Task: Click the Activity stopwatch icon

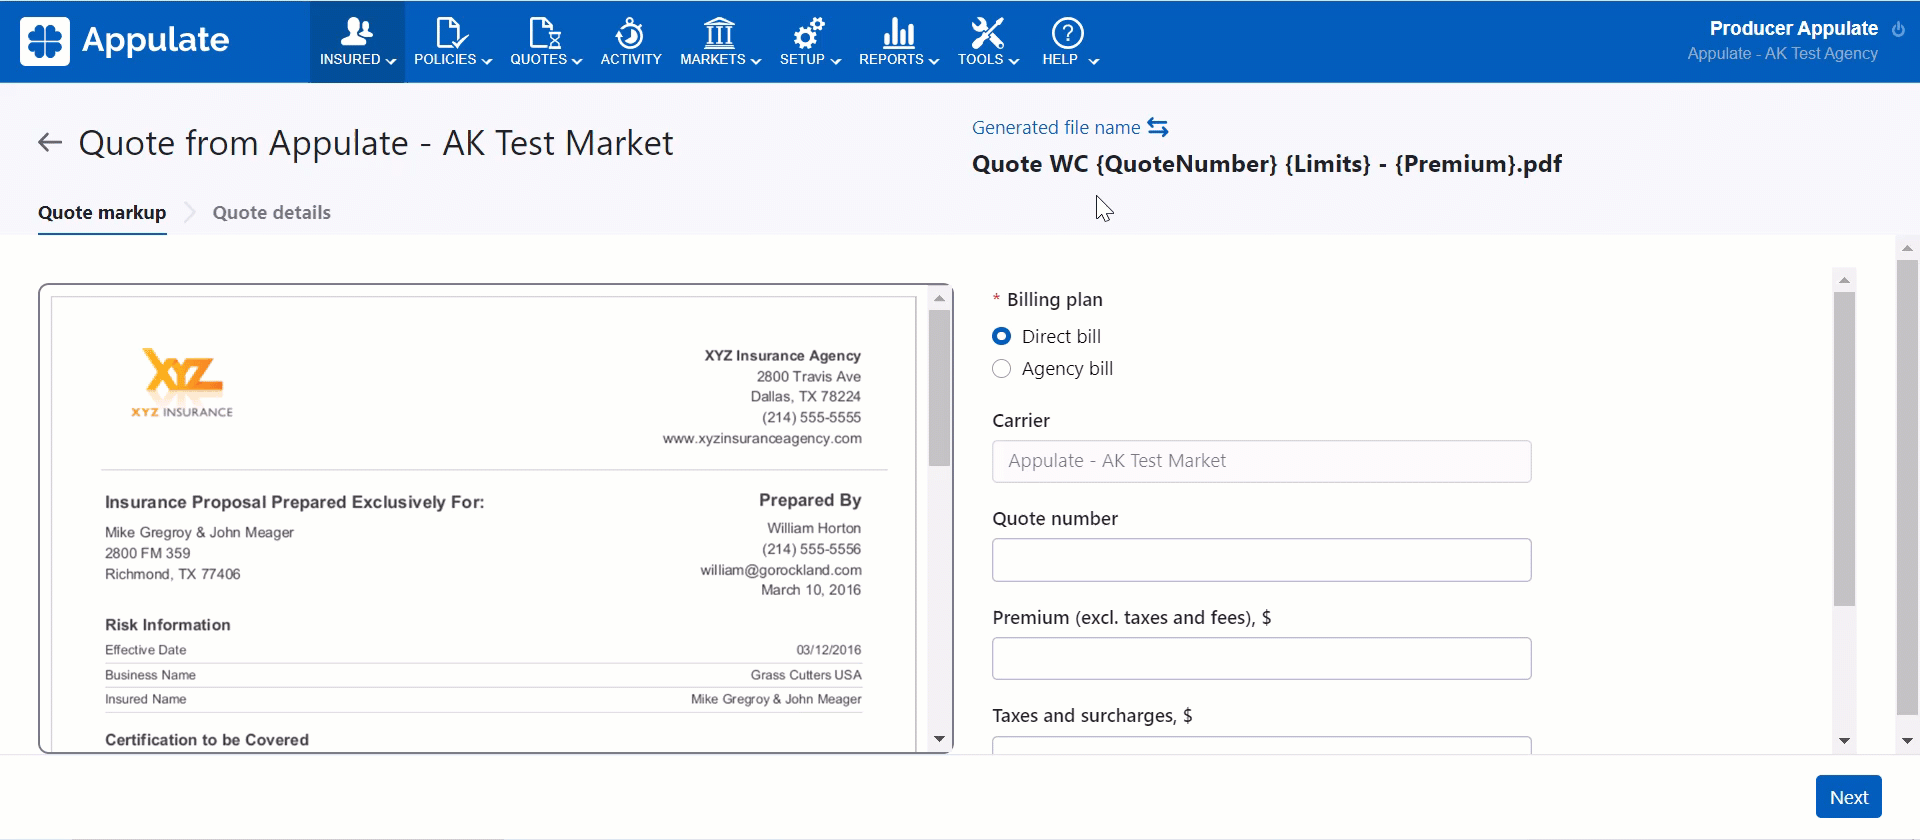Action: point(630,33)
